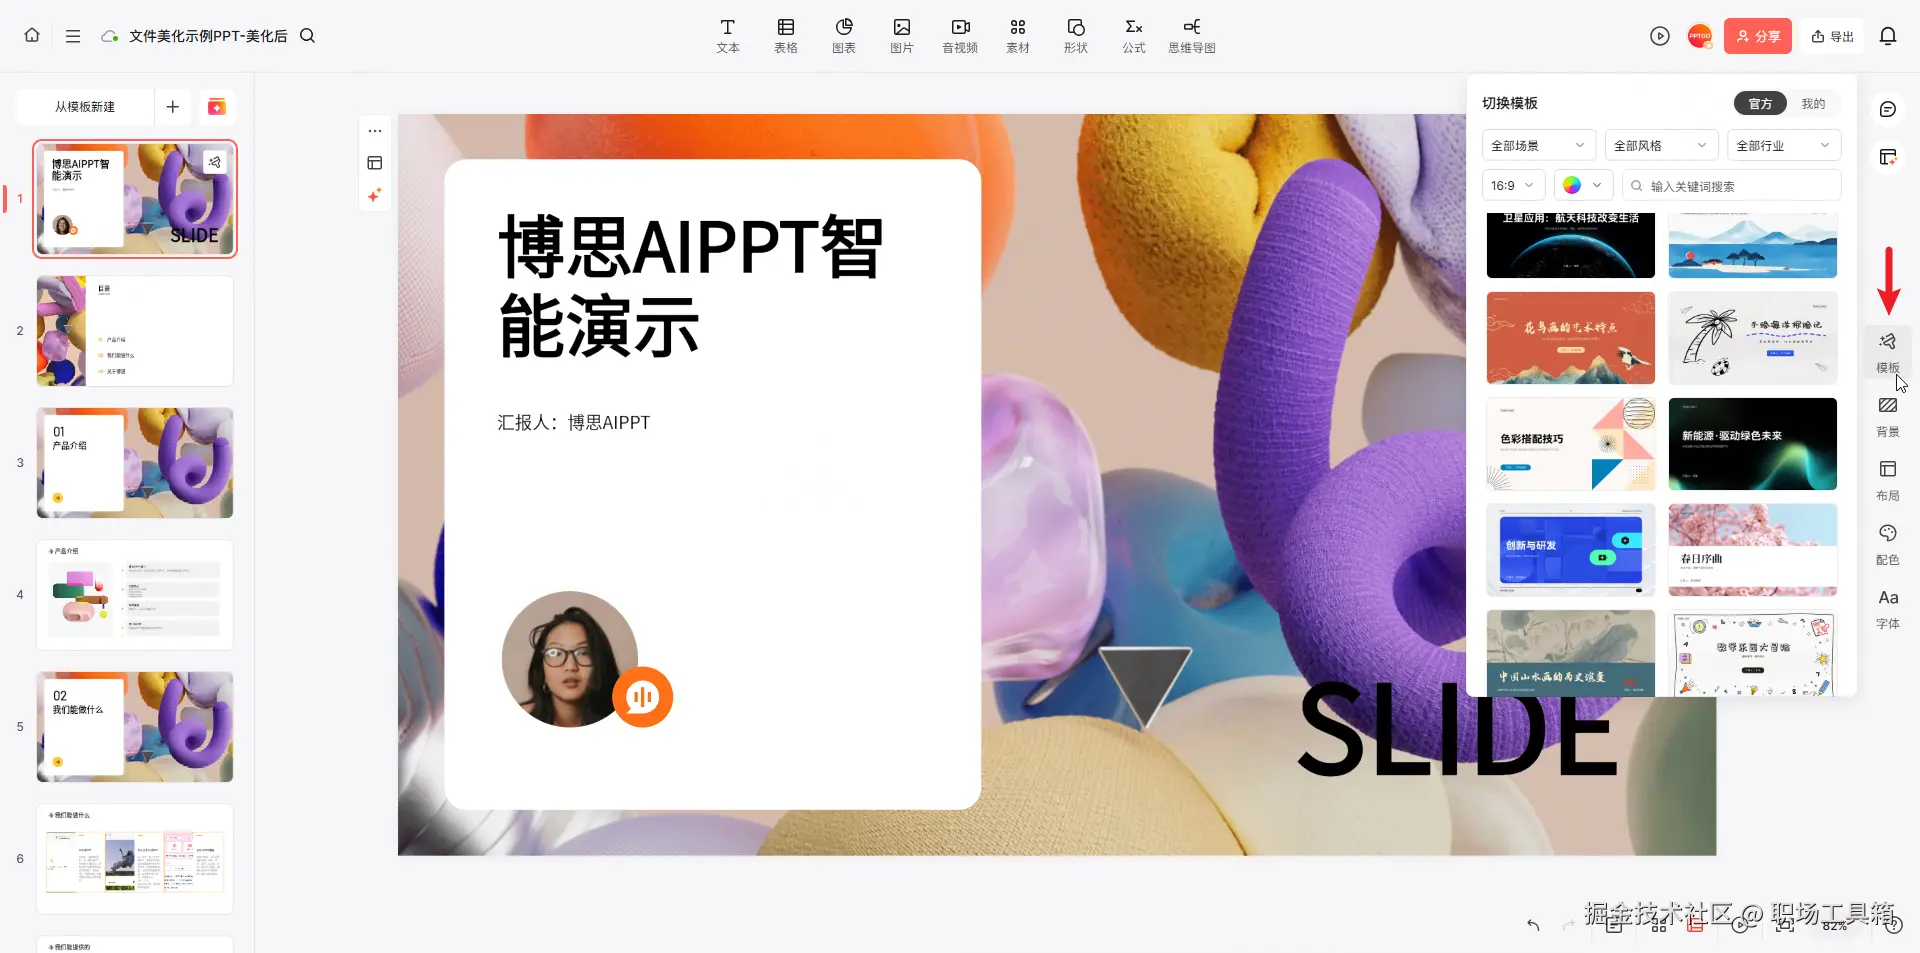Click the layout icon beside the canvas
The width and height of the screenshot is (1920, 953).
tap(375, 163)
